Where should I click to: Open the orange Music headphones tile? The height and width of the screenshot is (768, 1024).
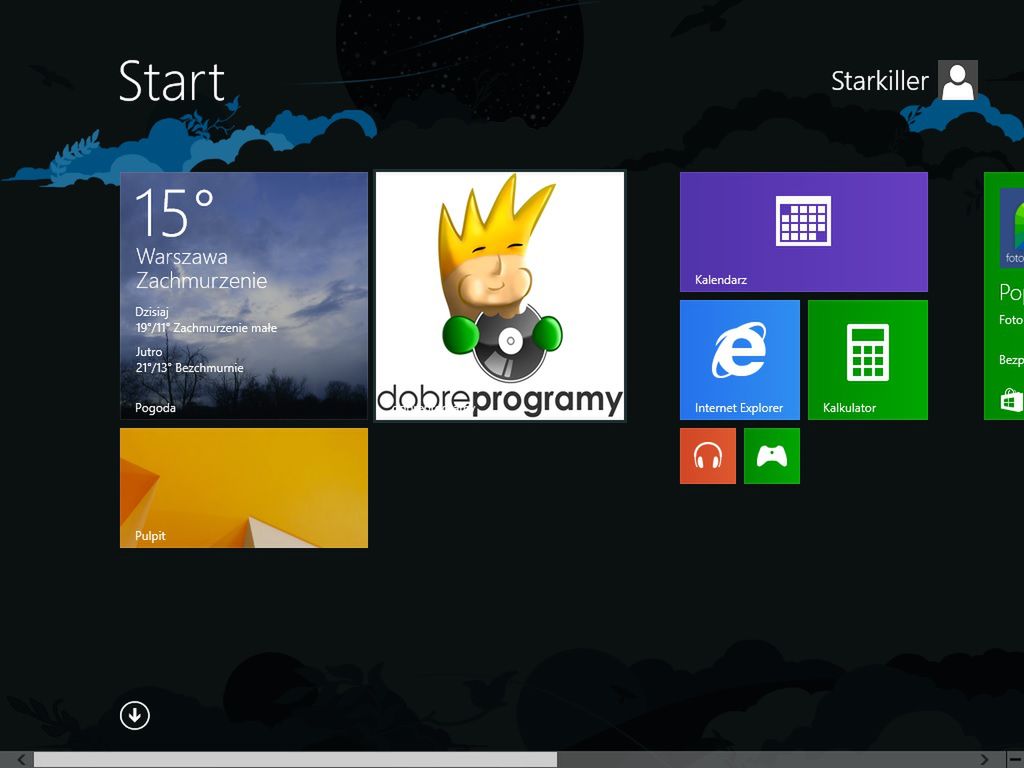pyautogui.click(x=707, y=456)
